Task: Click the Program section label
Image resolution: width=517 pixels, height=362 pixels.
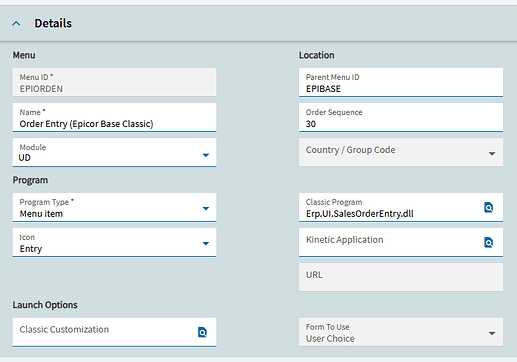Action: tap(30, 180)
